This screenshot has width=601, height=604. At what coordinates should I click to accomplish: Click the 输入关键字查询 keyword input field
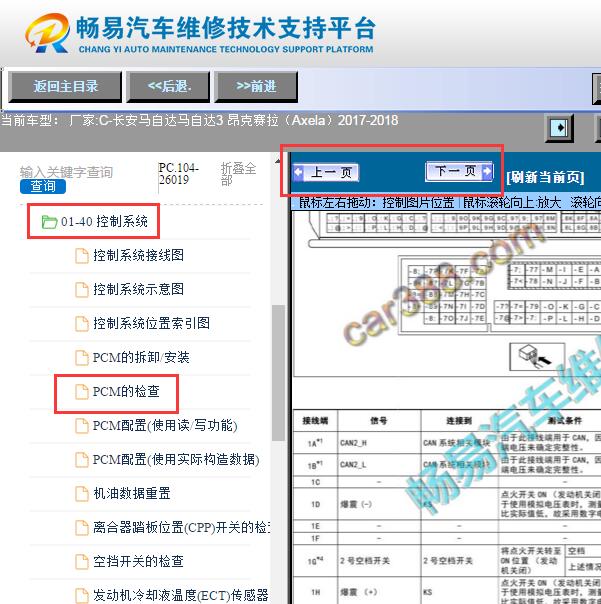[66, 172]
